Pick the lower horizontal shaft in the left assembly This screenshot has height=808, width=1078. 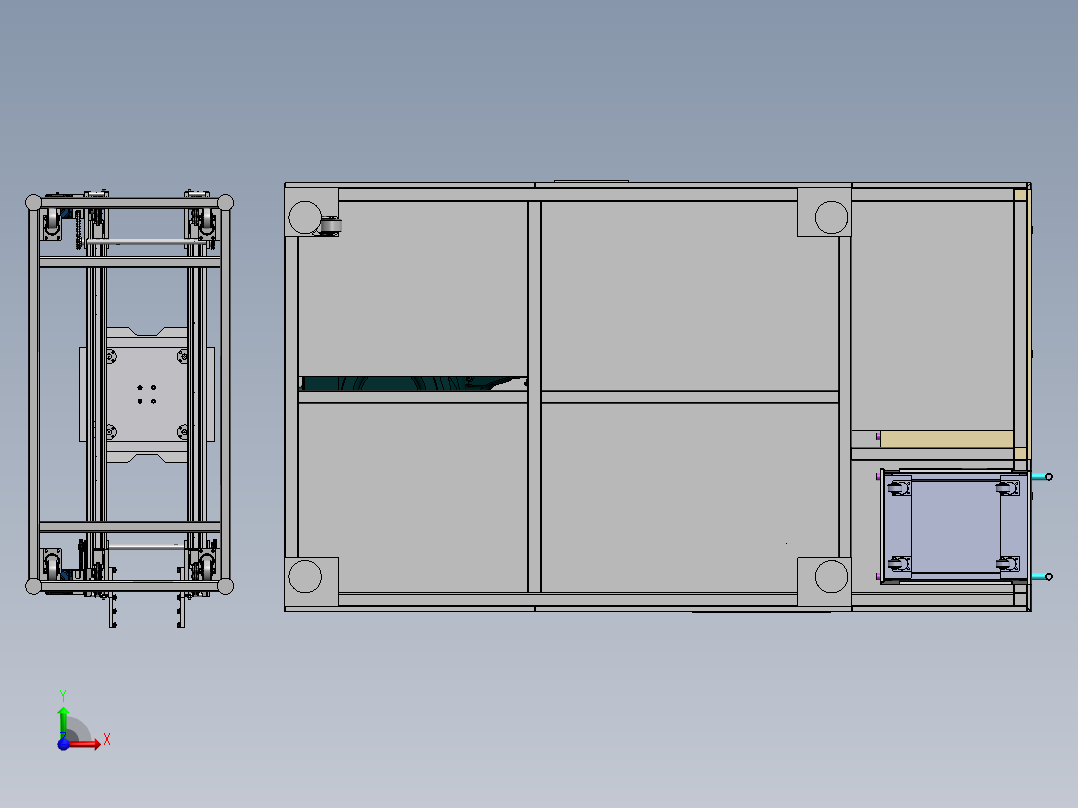coord(146,546)
